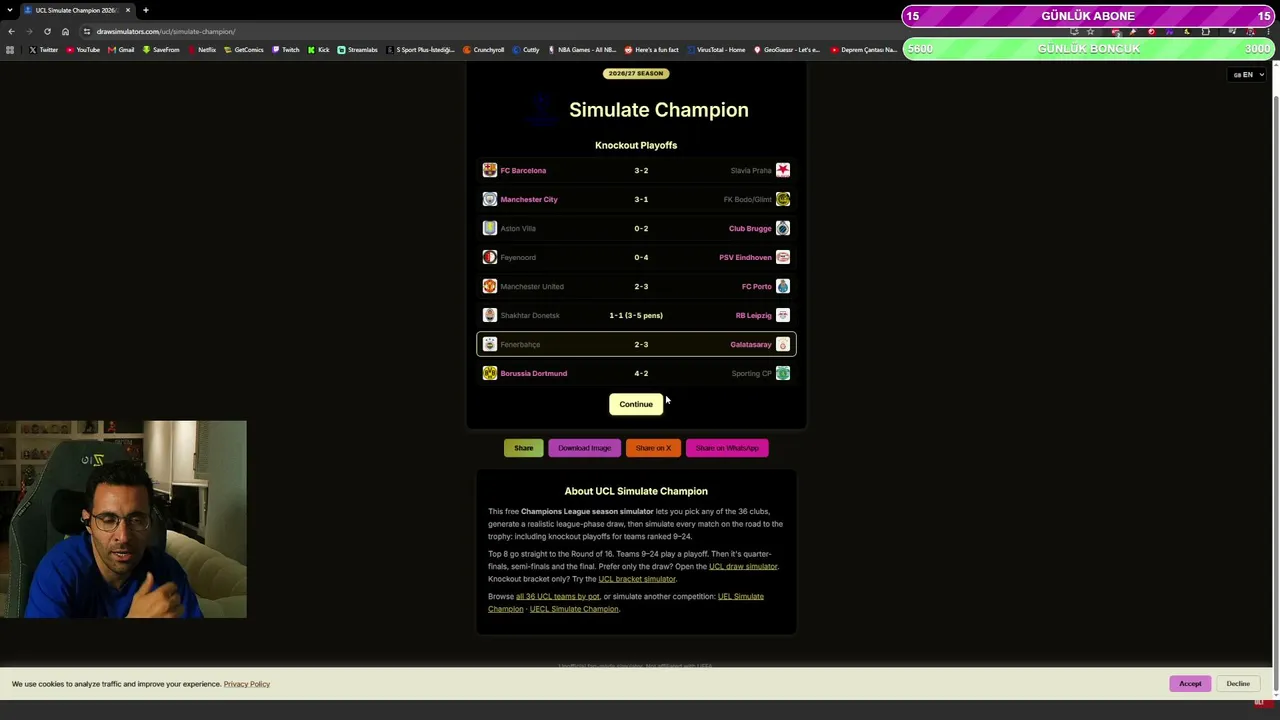Open the UCL bracket simulator link

(637, 579)
